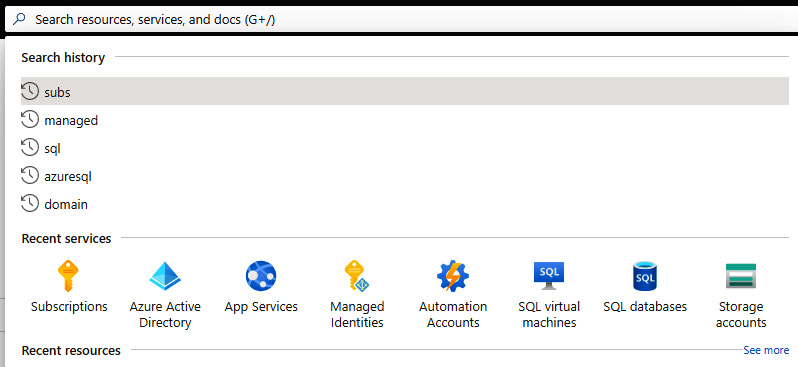Click the history clock icon beside 'managed'
The width and height of the screenshot is (798, 367).
pyautogui.click(x=30, y=120)
